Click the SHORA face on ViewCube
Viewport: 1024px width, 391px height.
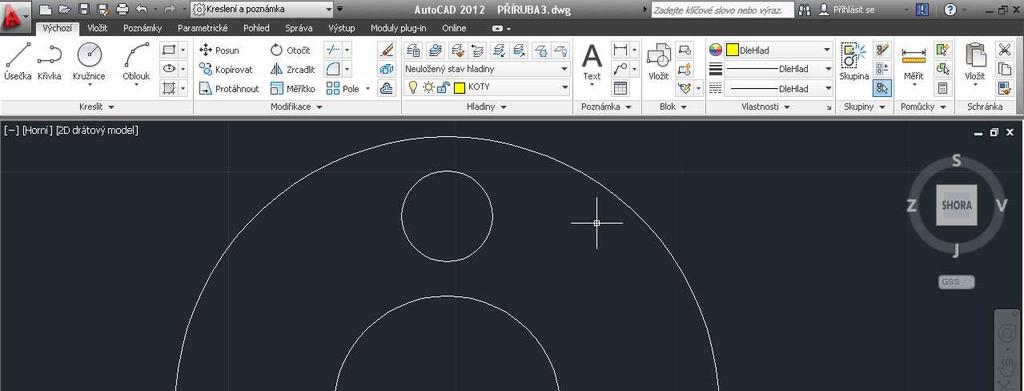click(x=956, y=205)
